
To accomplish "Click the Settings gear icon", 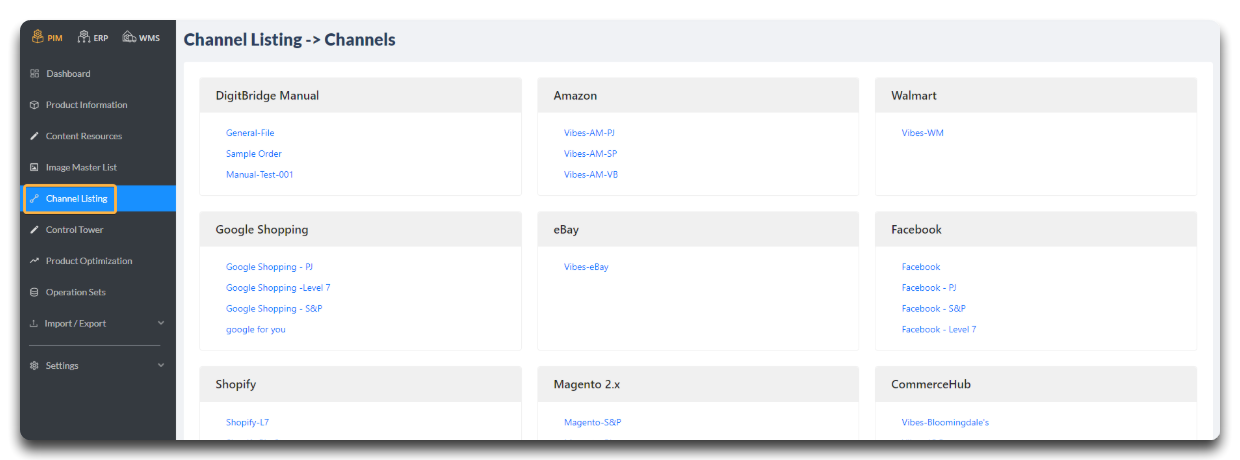I will [x=34, y=365].
